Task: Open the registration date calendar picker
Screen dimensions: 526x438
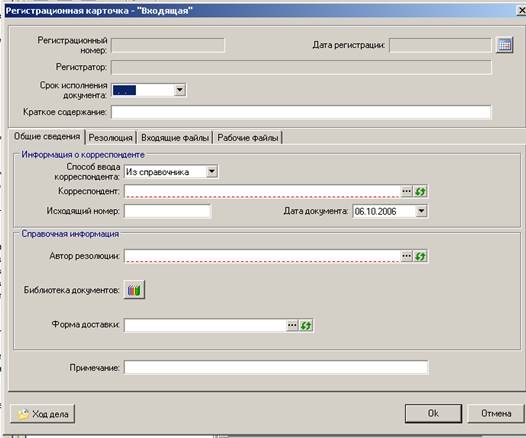Action: coord(504,45)
